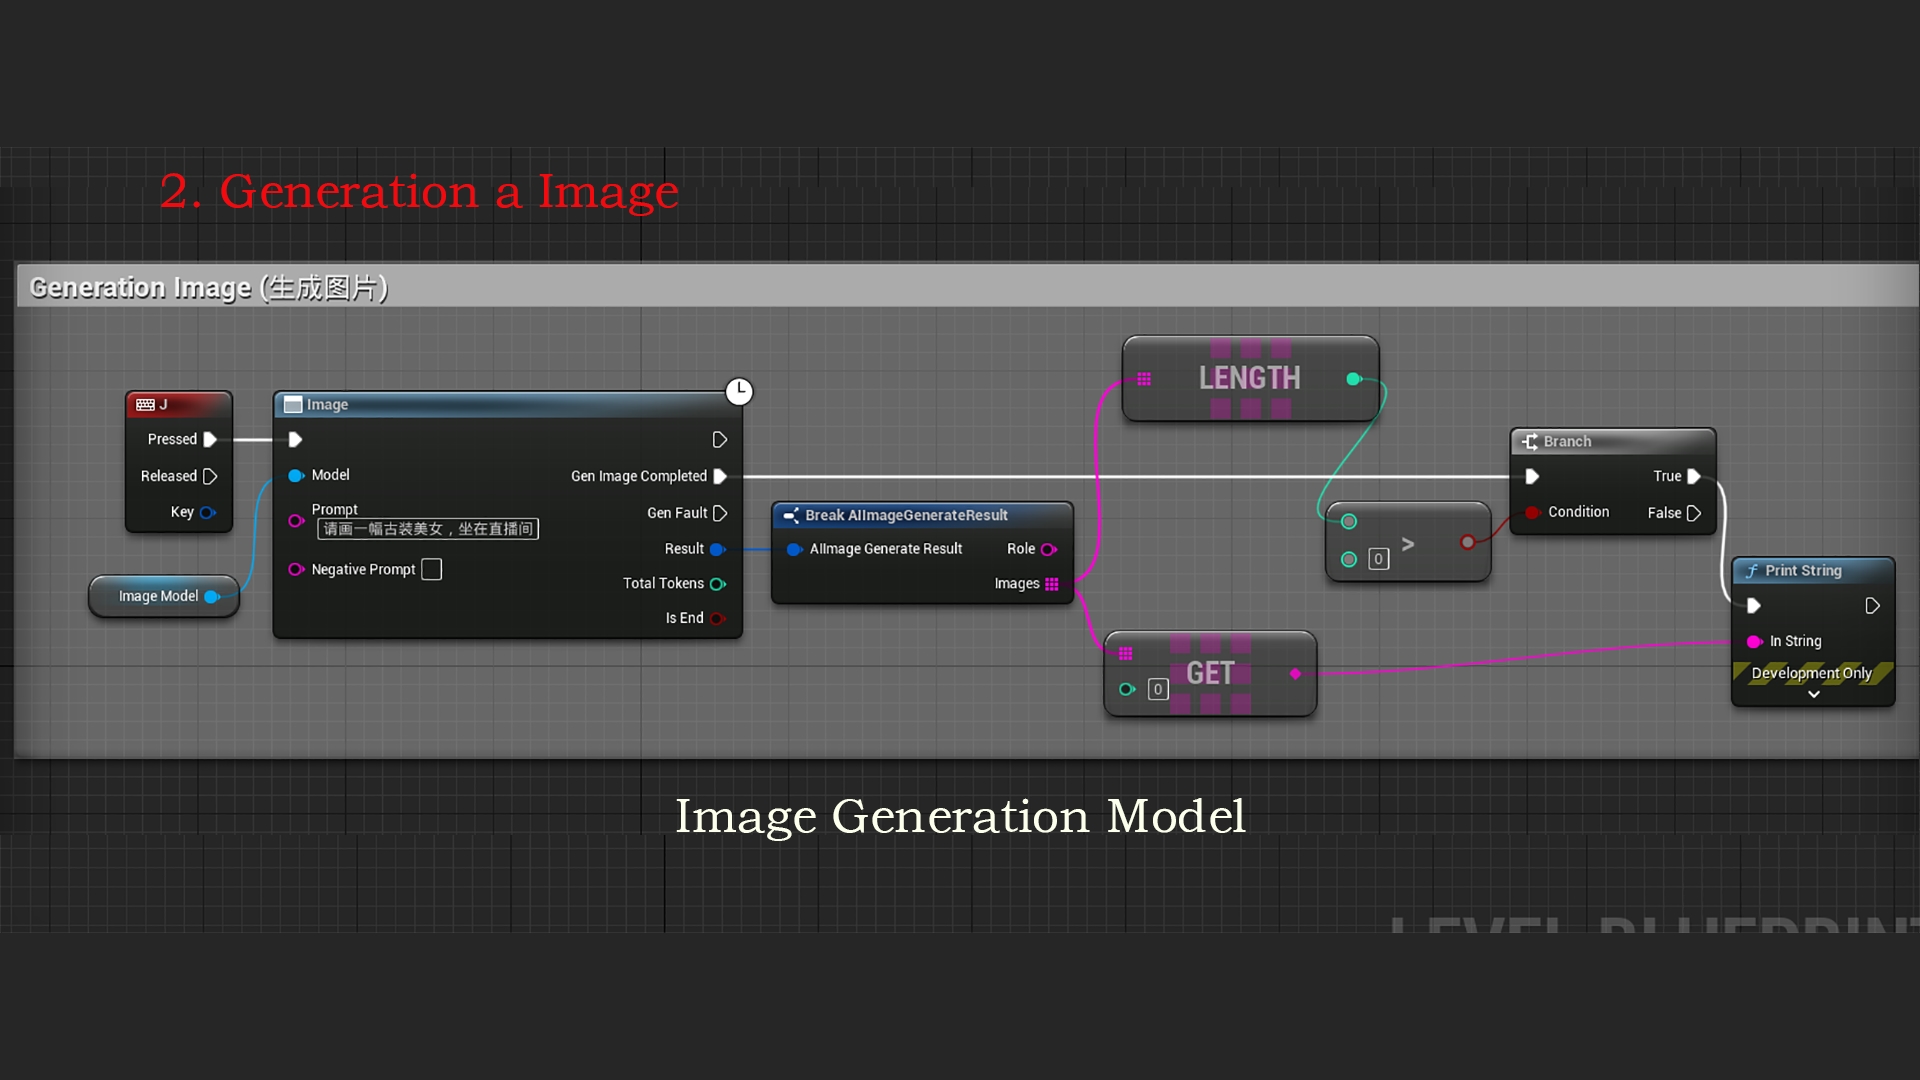
Task: Select the Generation Image comment header
Action: point(207,287)
